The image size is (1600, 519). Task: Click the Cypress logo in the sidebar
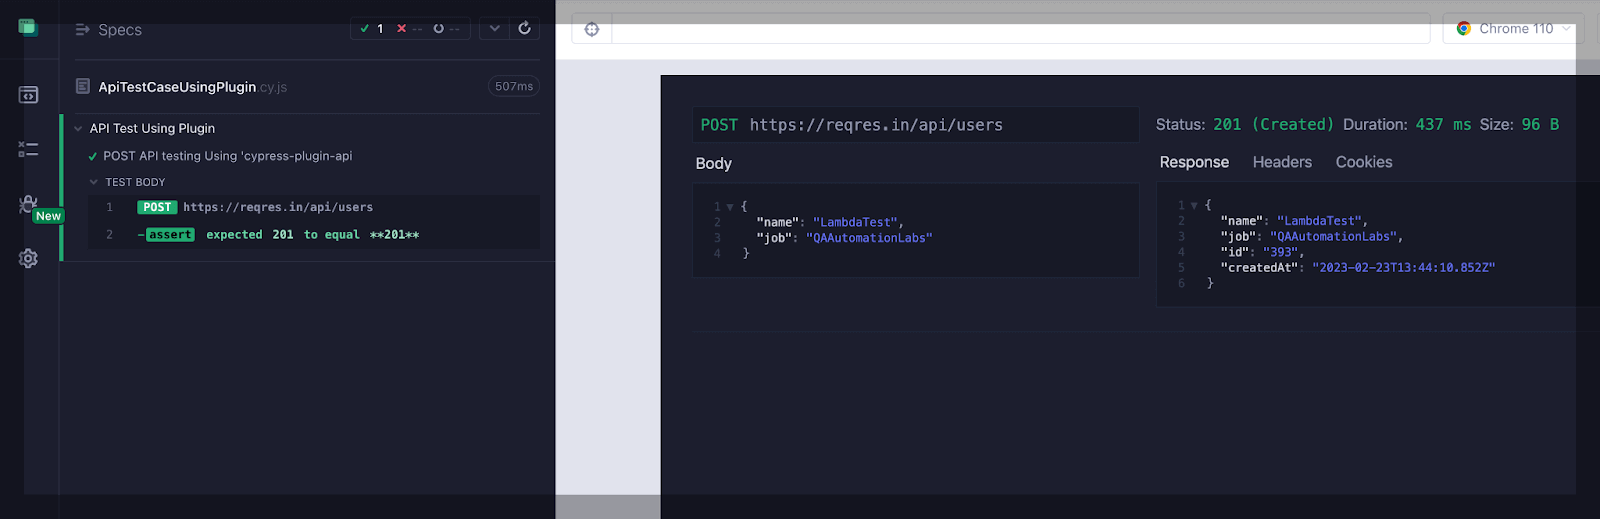[28, 27]
